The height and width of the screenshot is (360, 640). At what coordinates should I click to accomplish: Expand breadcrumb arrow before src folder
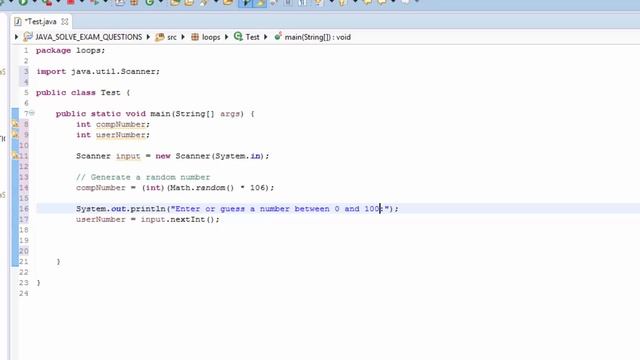coord(148,37)
